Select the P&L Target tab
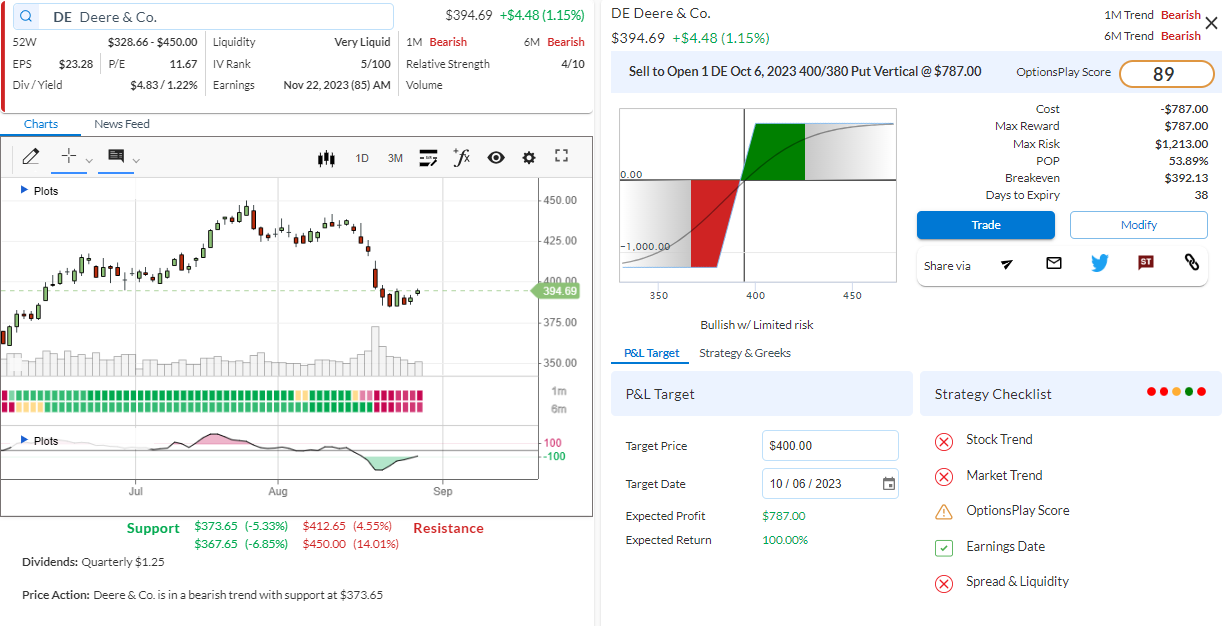 [x=651, y=353]
